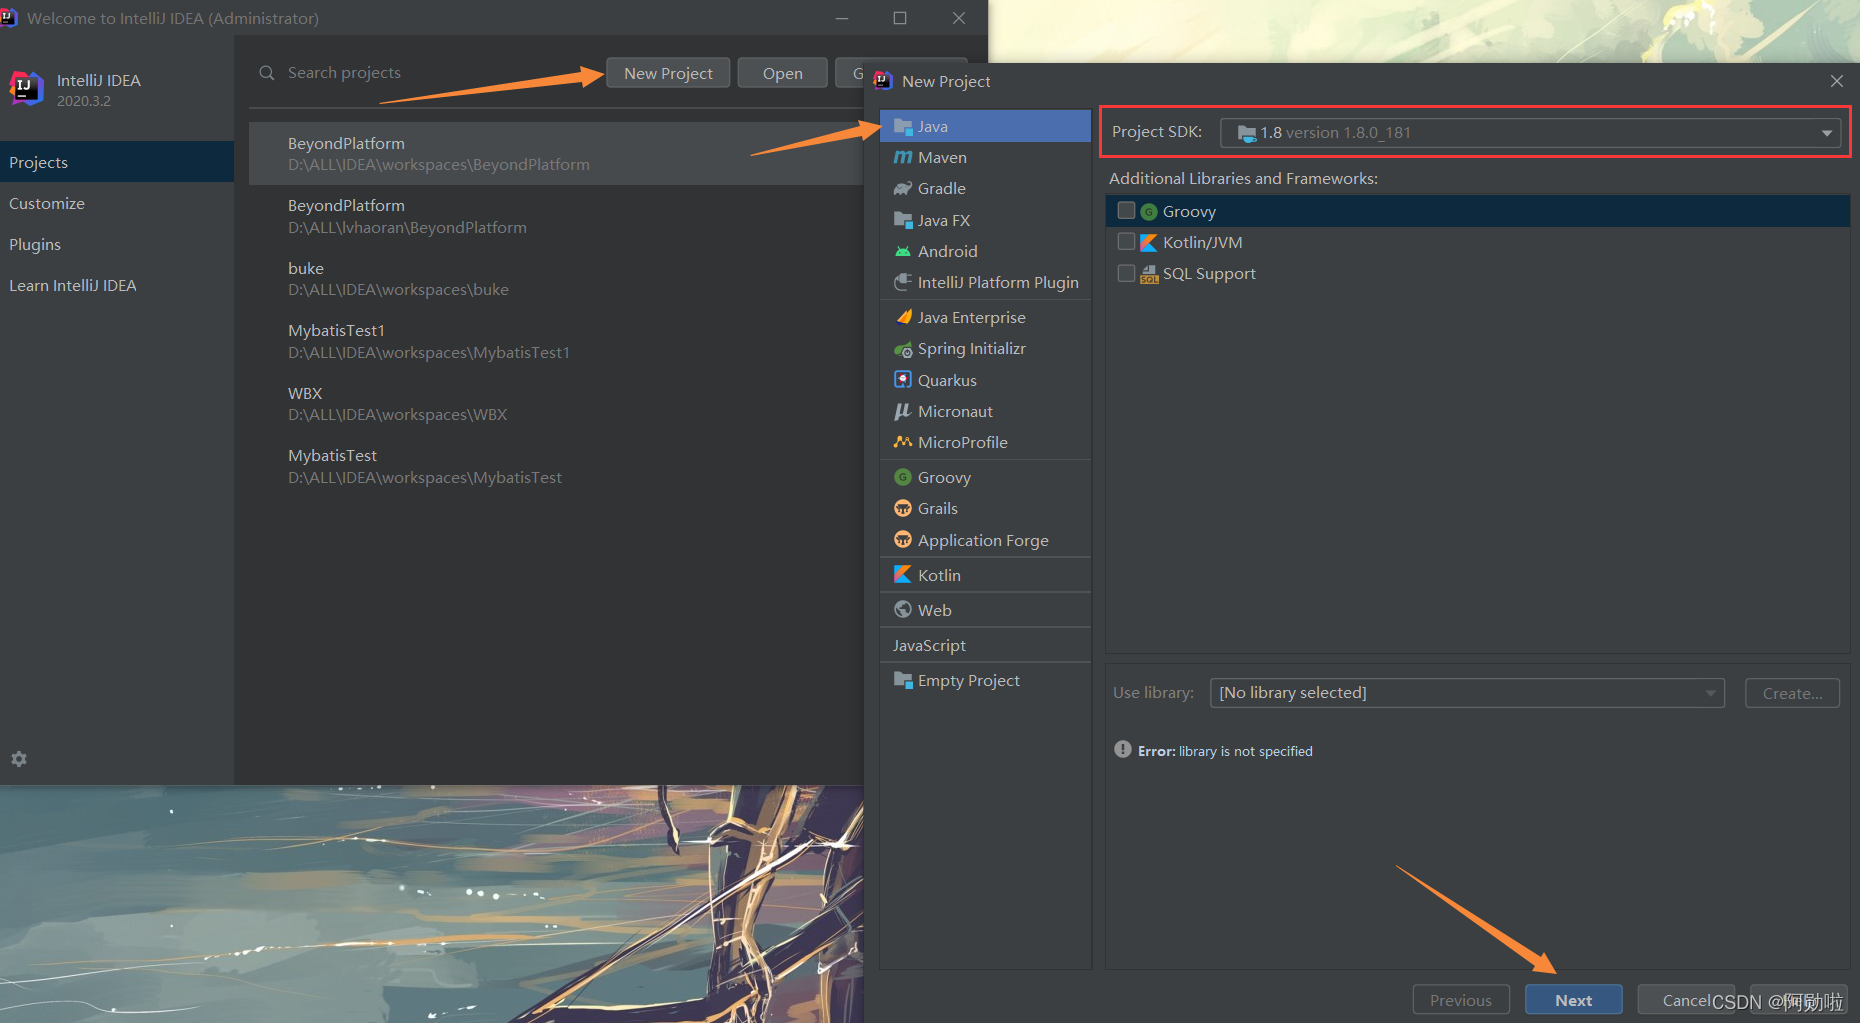
Task: Select the Android project type
Action: click(x=985, y=251)
